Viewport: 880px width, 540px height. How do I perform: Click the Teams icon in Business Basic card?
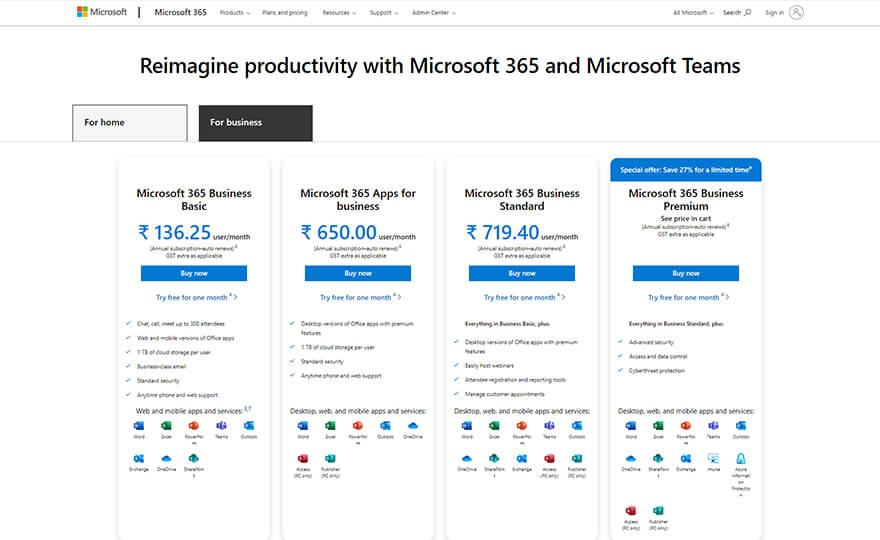point(222,426)
